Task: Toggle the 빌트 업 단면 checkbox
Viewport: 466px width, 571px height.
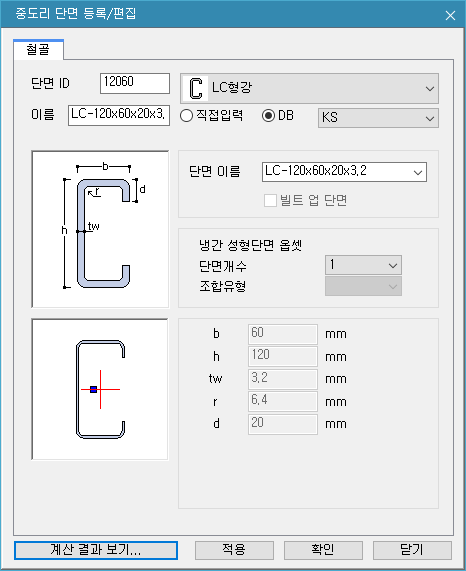Action: (270, 200)
